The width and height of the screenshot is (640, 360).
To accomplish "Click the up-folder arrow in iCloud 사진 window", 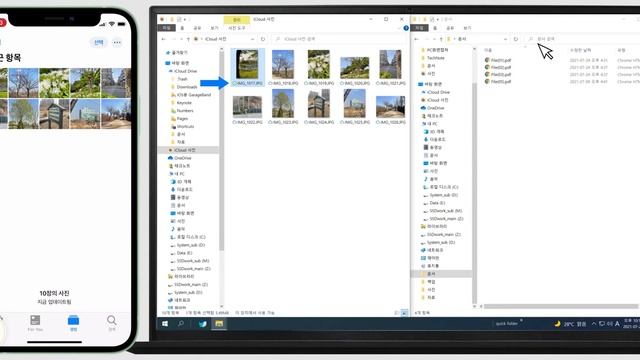I will tap(188, 39).
